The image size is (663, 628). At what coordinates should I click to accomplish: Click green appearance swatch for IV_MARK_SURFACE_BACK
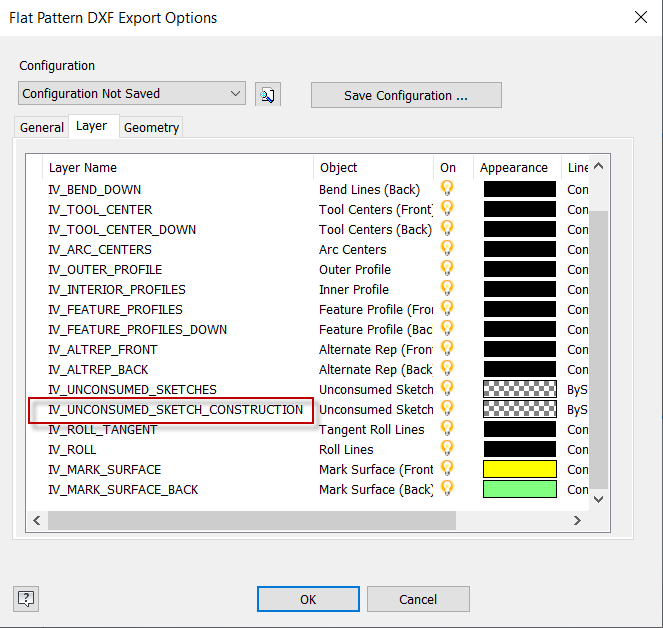[x=520, y=489]
